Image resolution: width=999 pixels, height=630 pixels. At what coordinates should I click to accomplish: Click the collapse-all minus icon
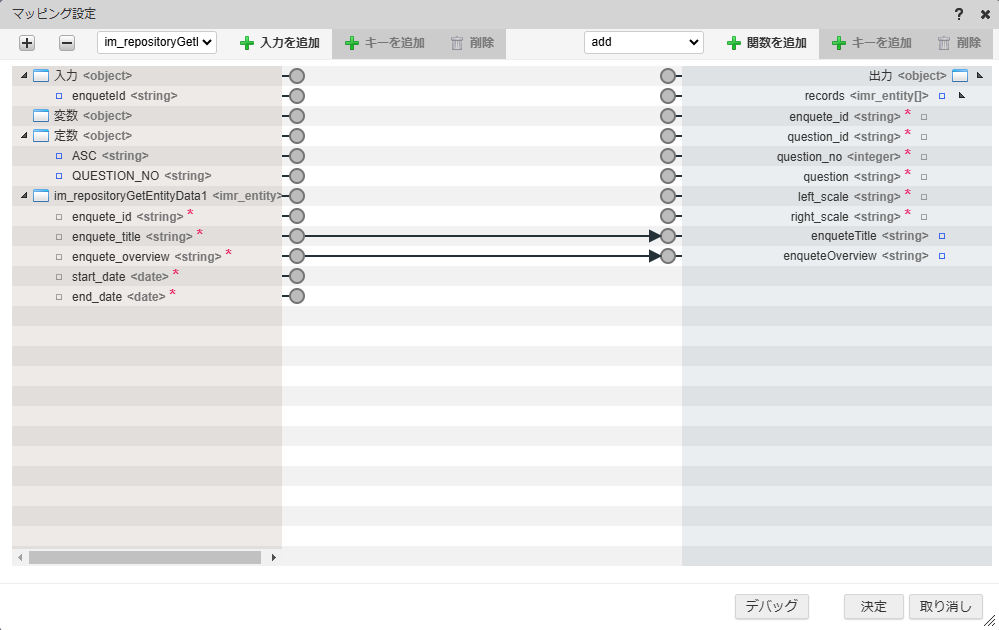pyautogui.click(x=65, y=43)
